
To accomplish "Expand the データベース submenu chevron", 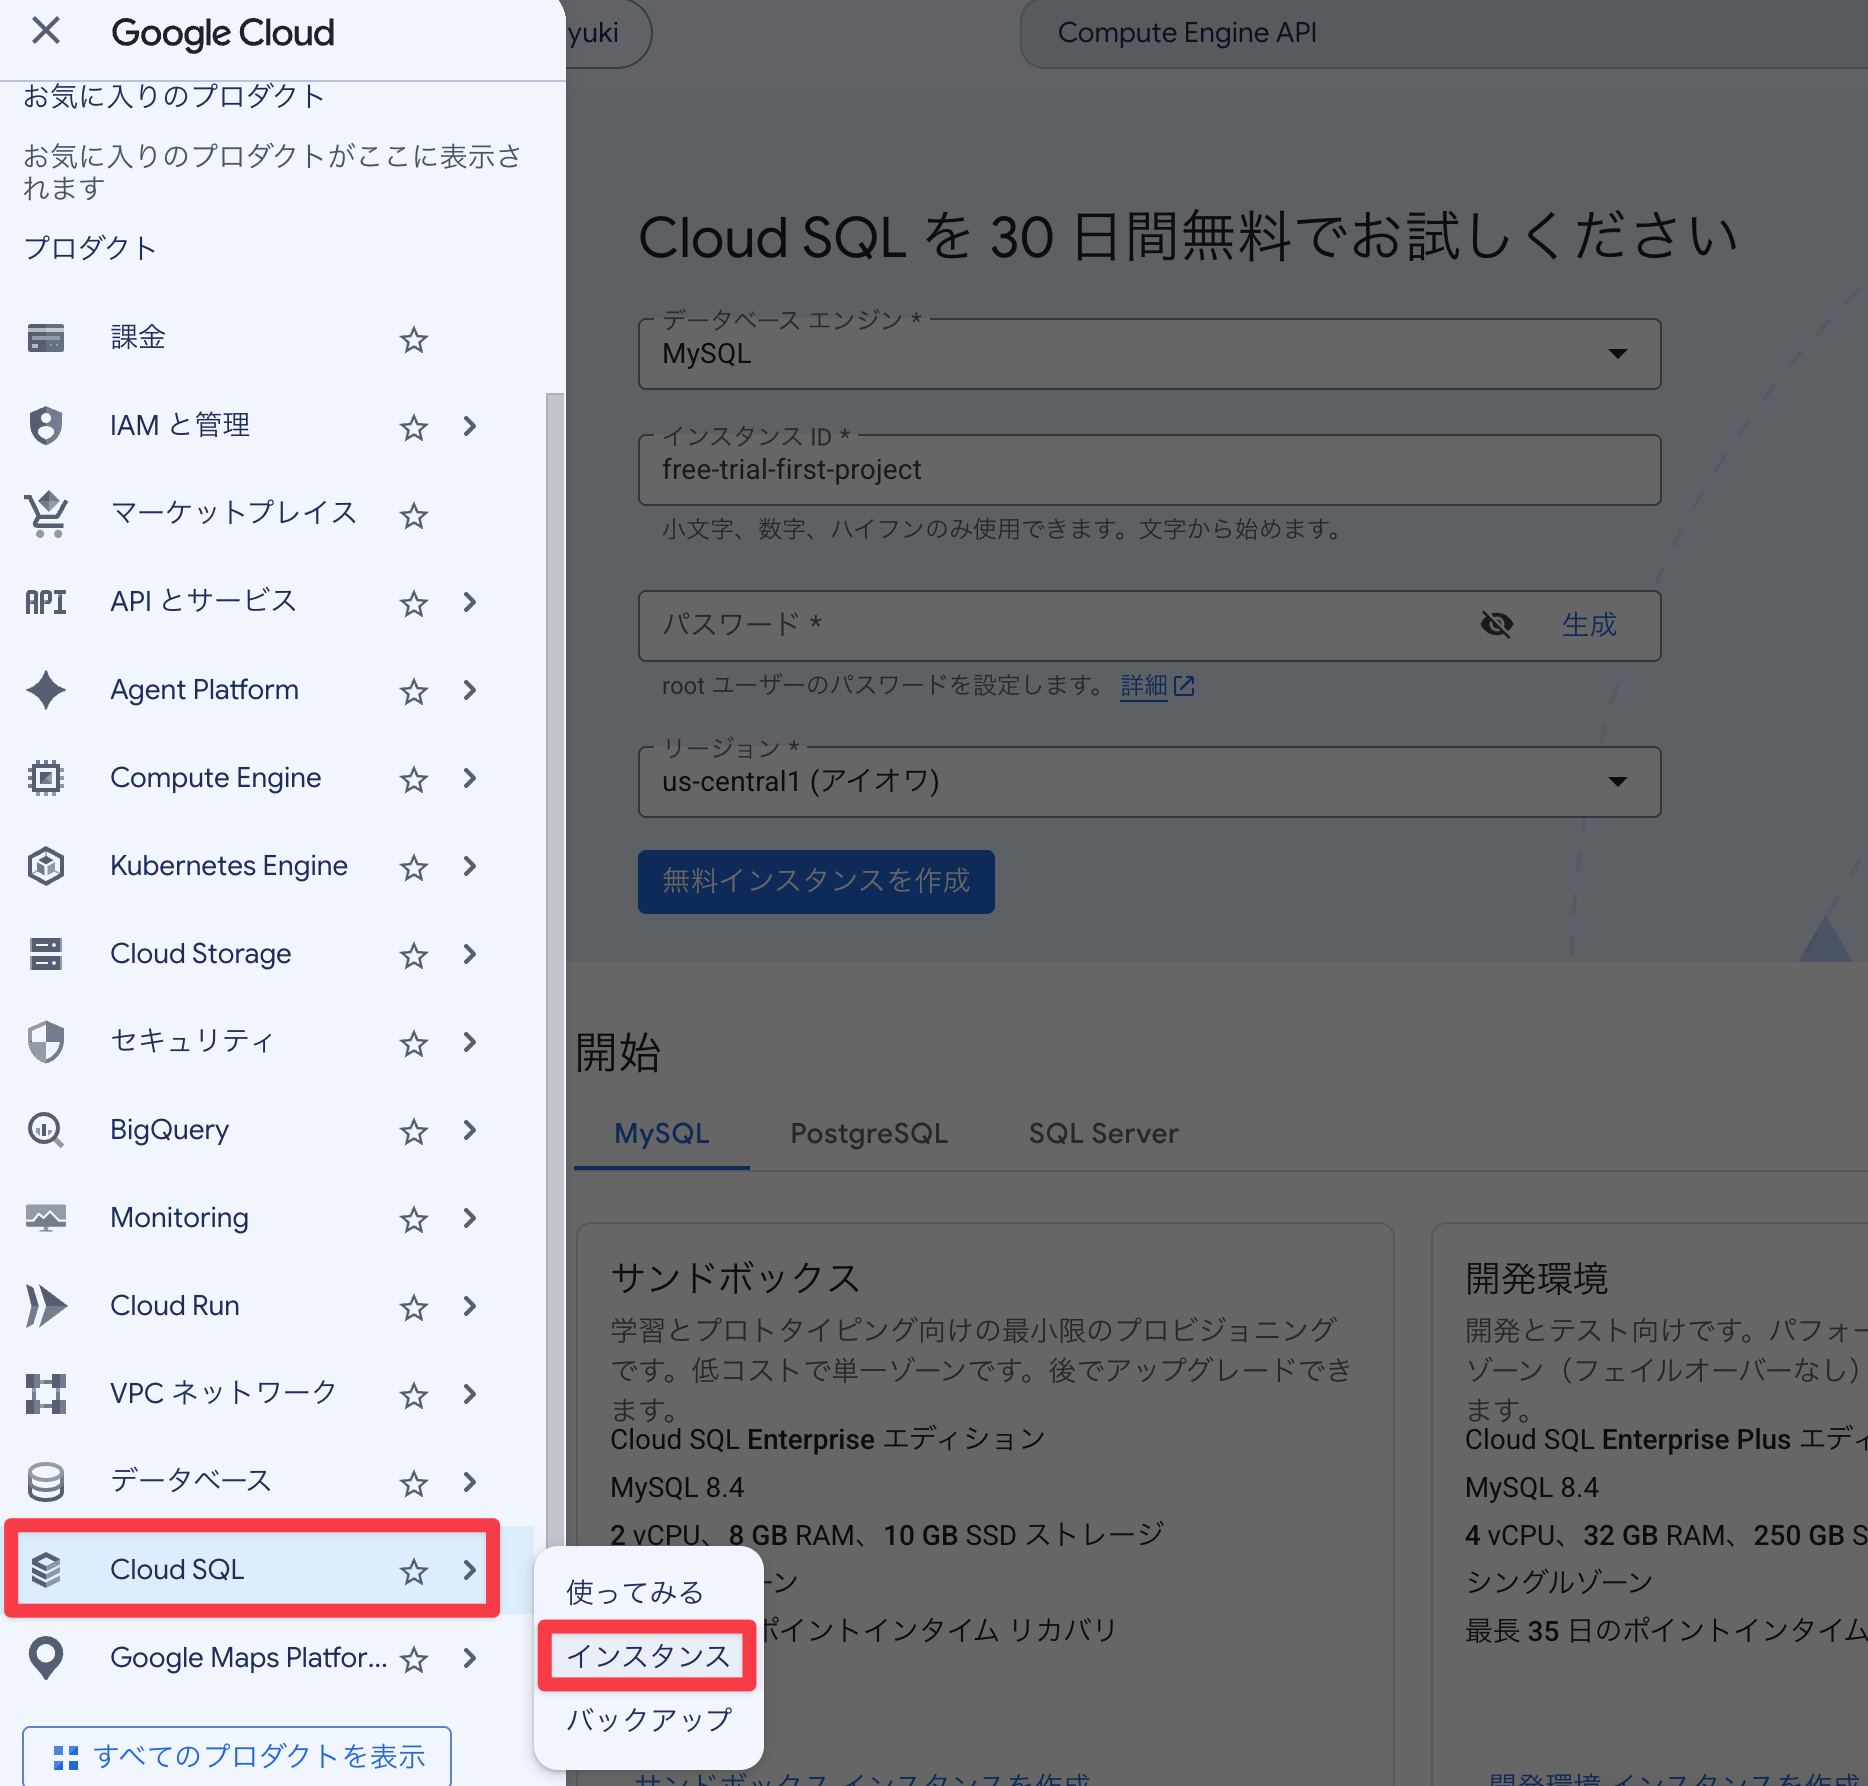I will [x=470, y=1482].
